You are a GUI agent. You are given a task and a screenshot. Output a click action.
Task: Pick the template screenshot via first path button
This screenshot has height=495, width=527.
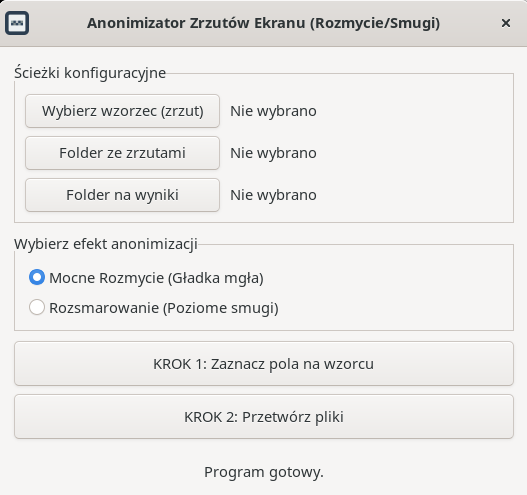pyautogui.click(x=122, y=111)
